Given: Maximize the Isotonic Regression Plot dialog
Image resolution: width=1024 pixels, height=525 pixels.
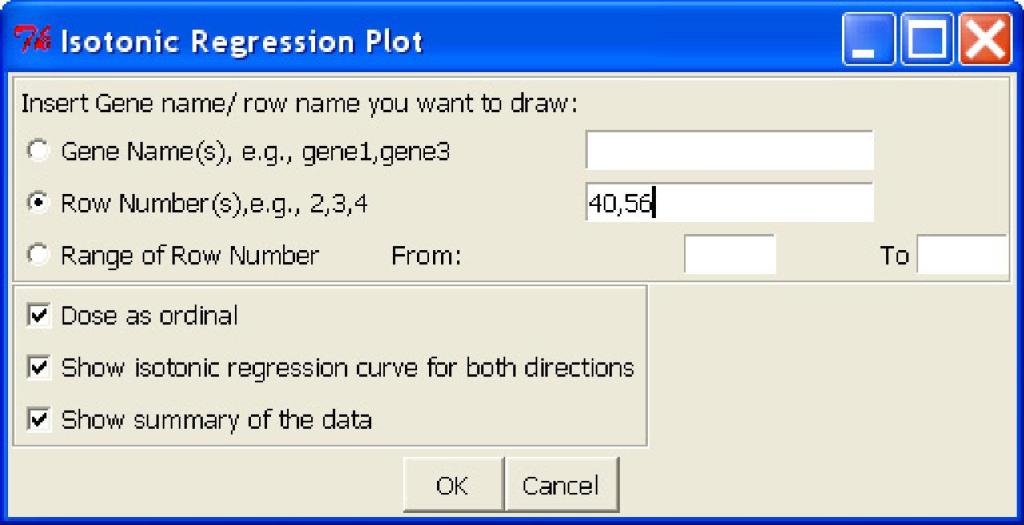Looking at the screenshot, I should click(x=926, y=42).
